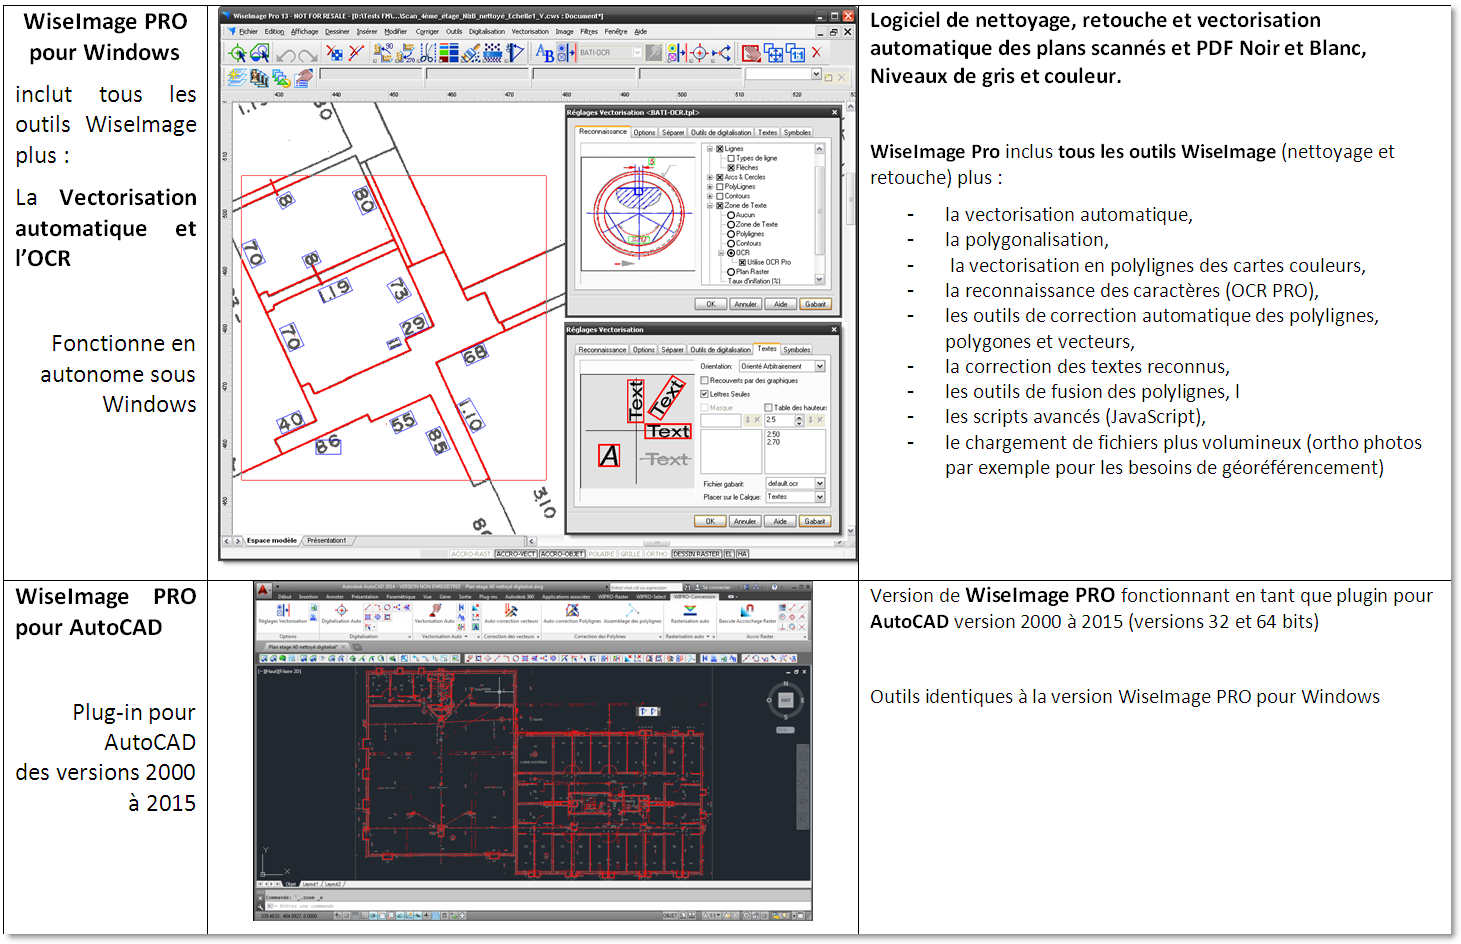
Task: Open the Orientation dropdown
Action: coord(782,366)
